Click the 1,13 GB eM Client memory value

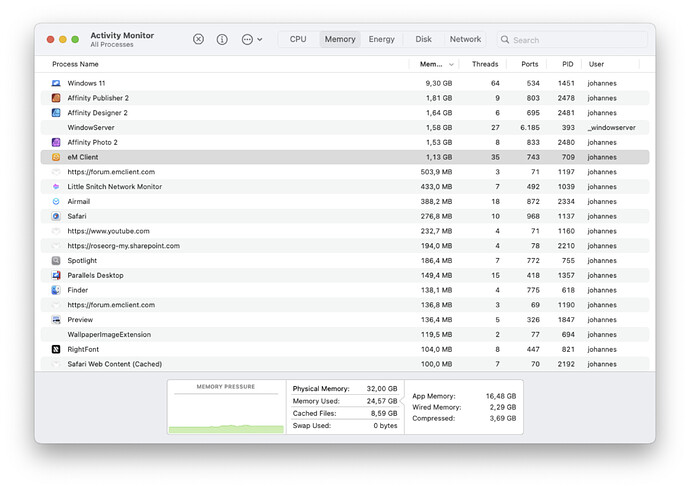point(439,157)
